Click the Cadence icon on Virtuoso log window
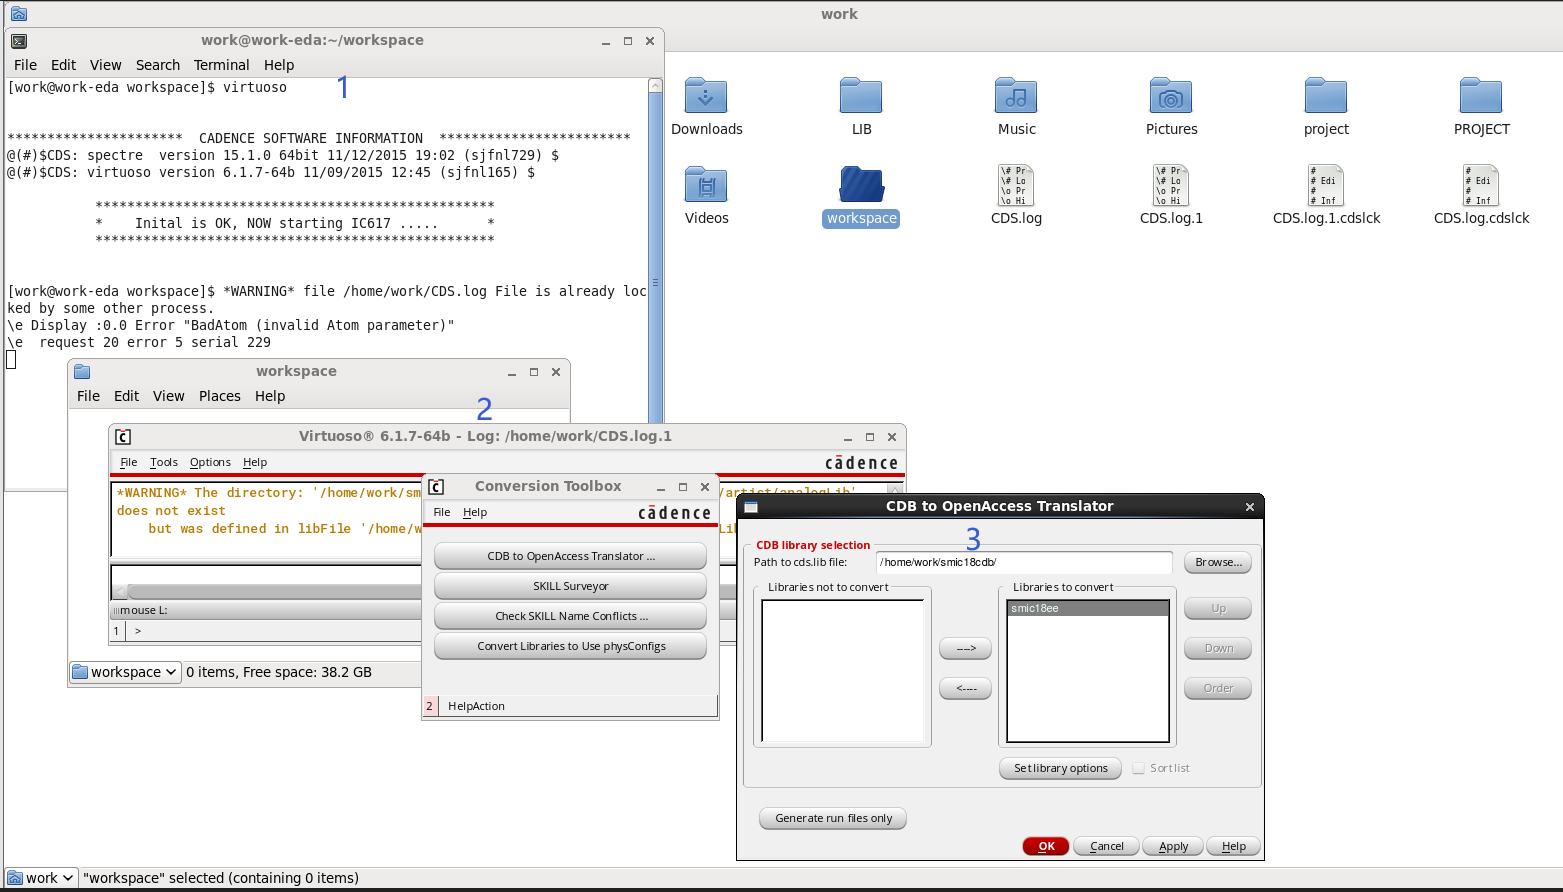 click(x=122, y=436)
